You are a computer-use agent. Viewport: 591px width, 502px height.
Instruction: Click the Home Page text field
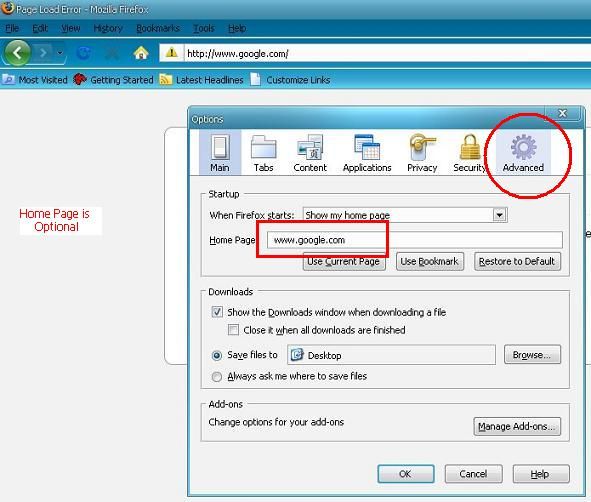pyautogui.click(x=415, y=240)
